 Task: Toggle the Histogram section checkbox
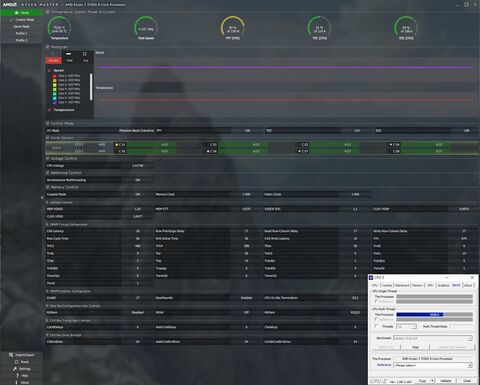click(x=48, y=47)
